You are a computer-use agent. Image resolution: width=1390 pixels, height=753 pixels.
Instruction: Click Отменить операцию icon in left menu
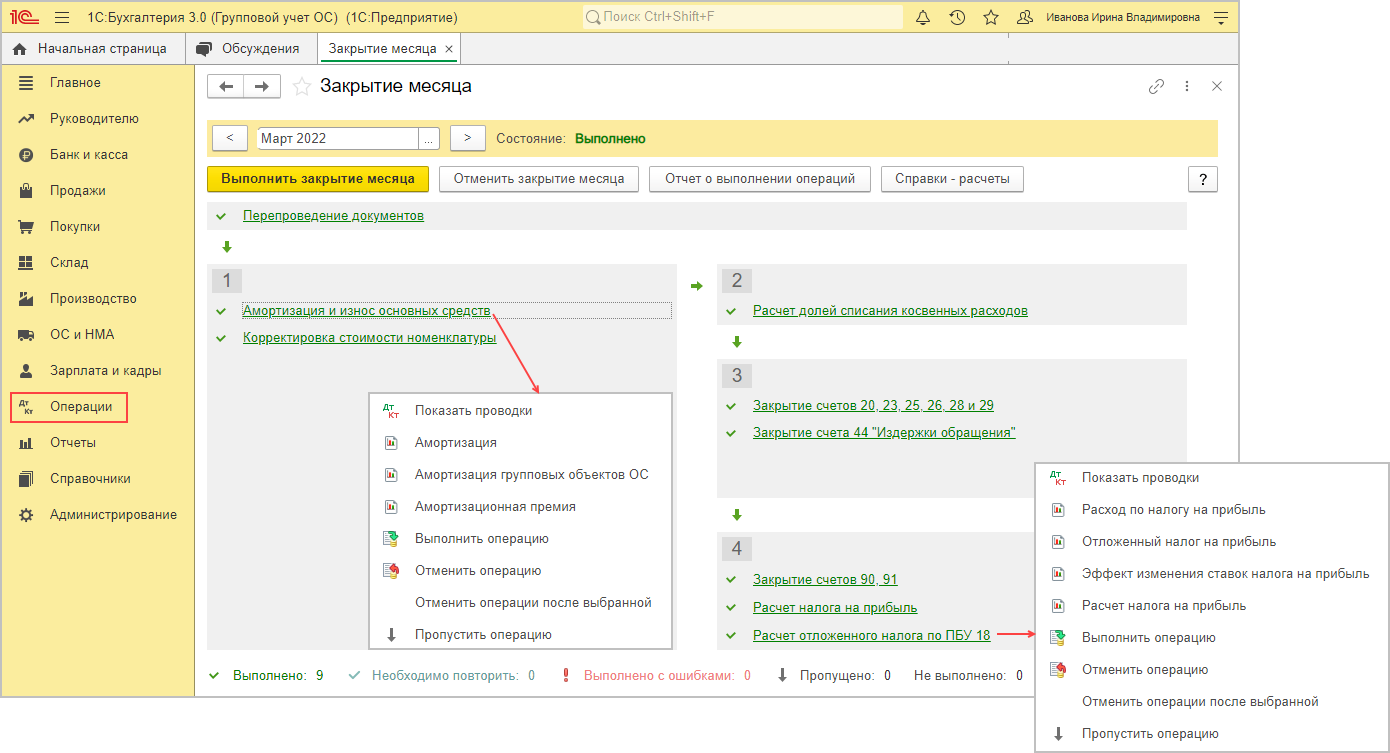[x=391, y=571]
